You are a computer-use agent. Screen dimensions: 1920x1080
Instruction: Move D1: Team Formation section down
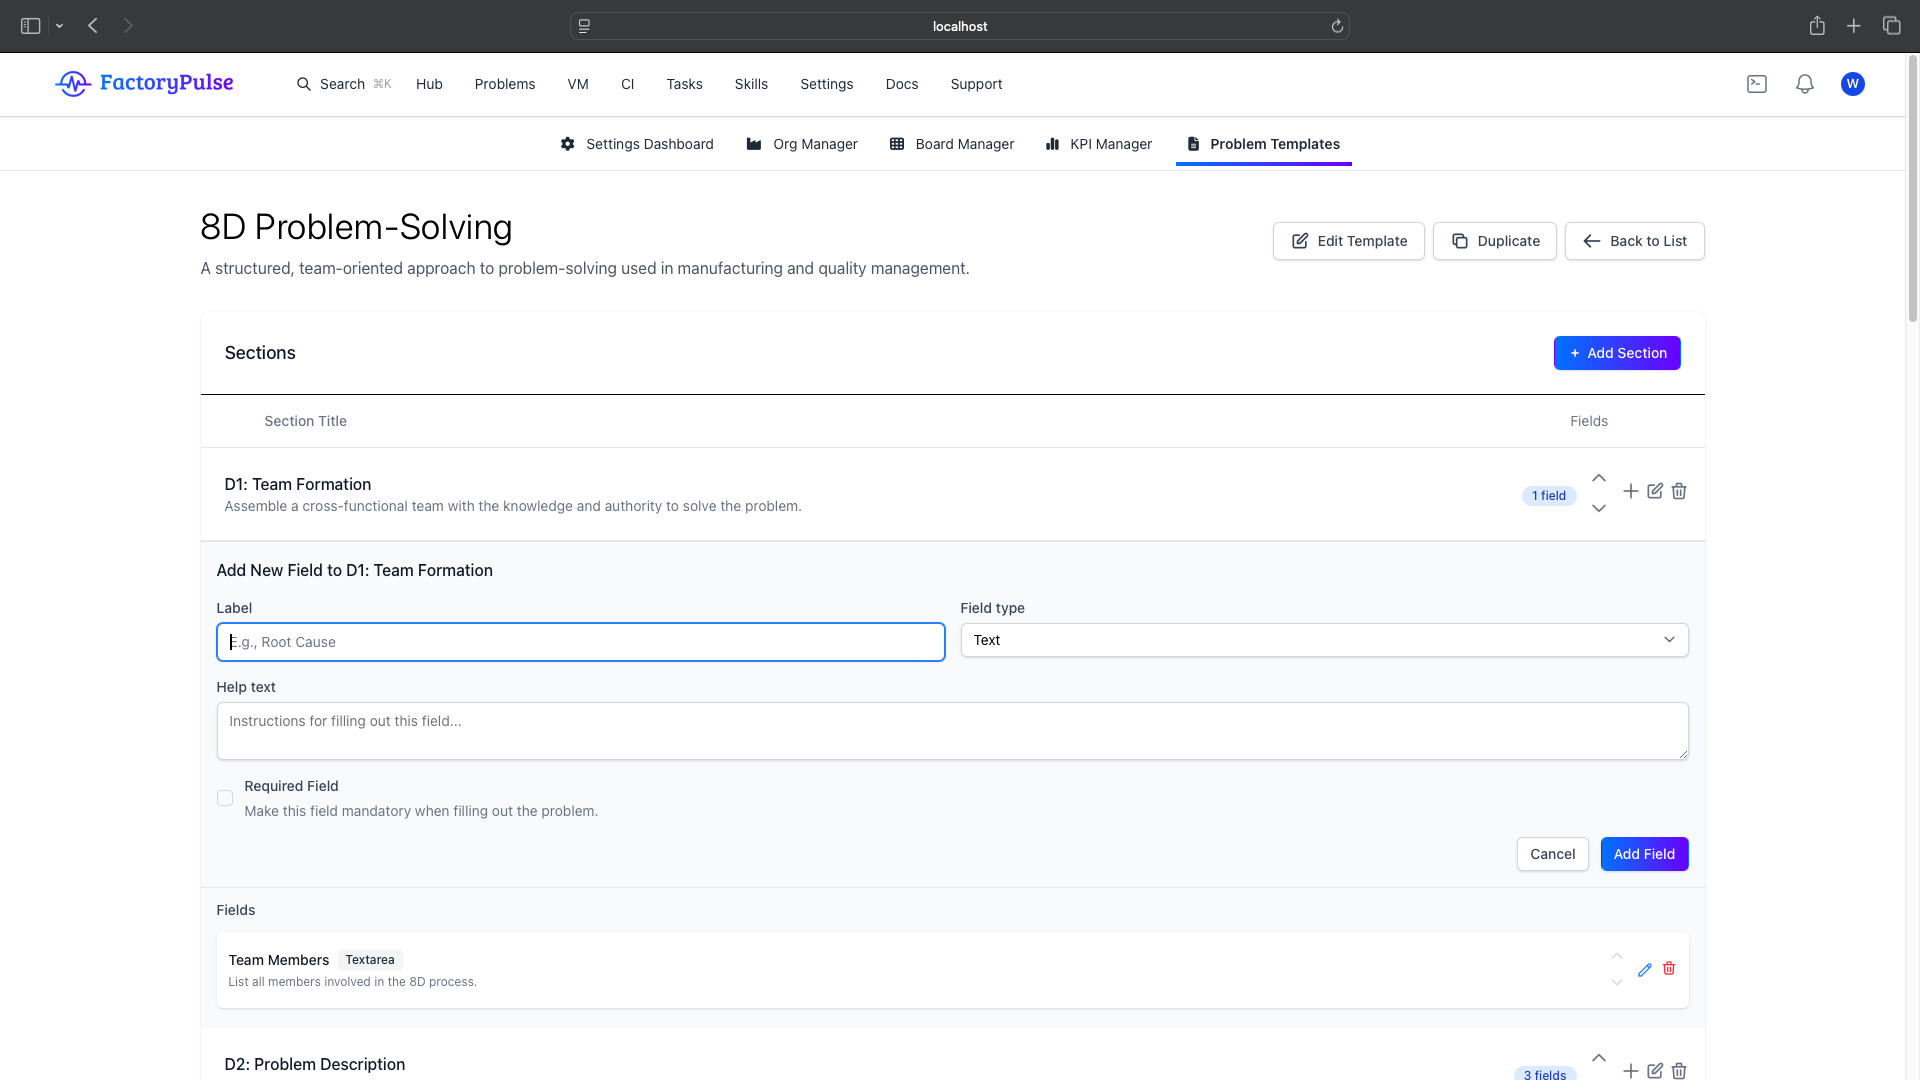tap(1599, 508)
